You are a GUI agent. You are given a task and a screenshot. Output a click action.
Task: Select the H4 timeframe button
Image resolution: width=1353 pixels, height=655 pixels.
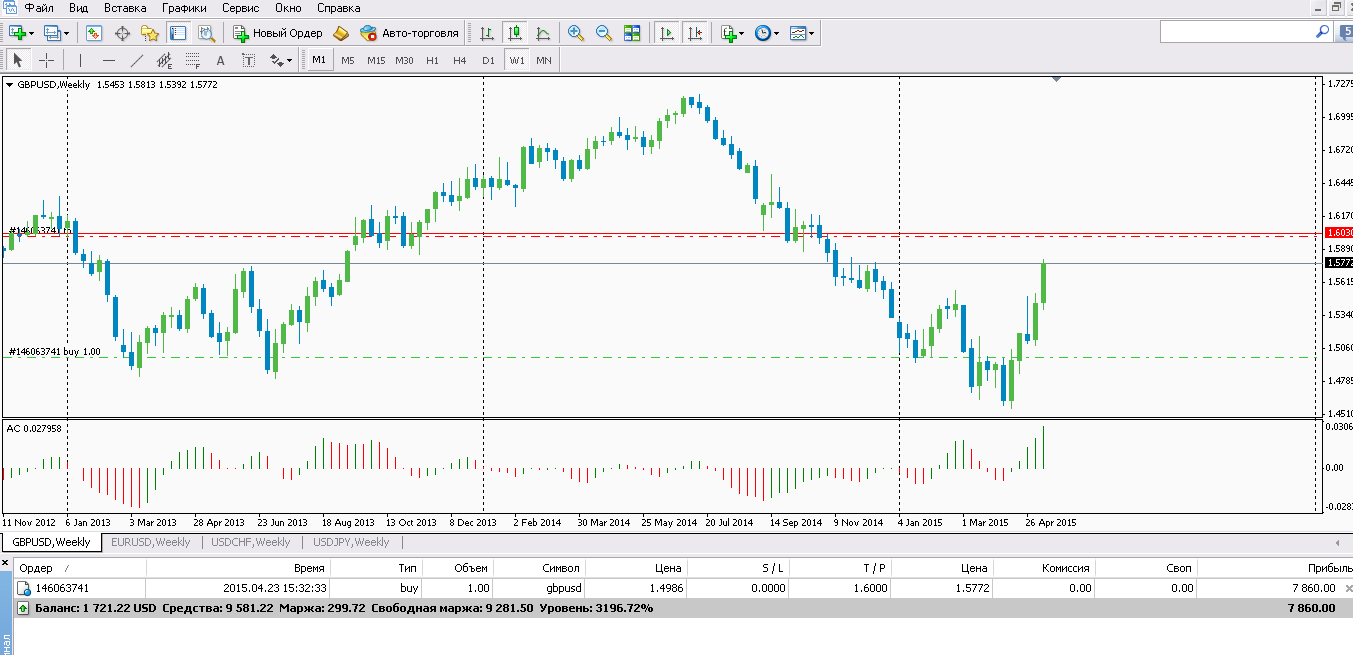460,60
